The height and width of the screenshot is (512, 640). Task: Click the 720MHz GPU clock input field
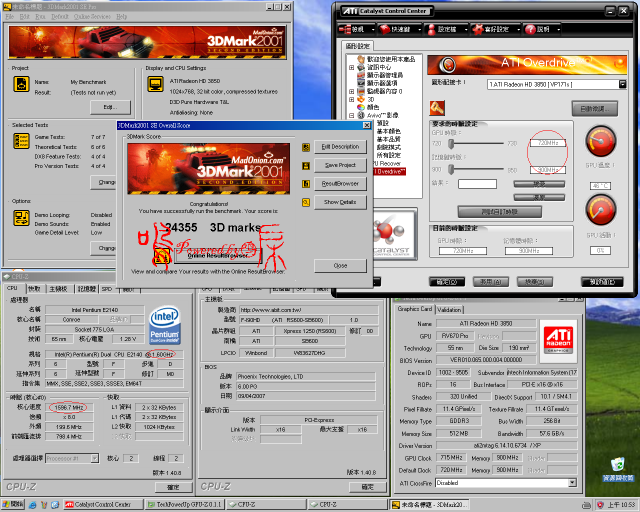point(548,143)
